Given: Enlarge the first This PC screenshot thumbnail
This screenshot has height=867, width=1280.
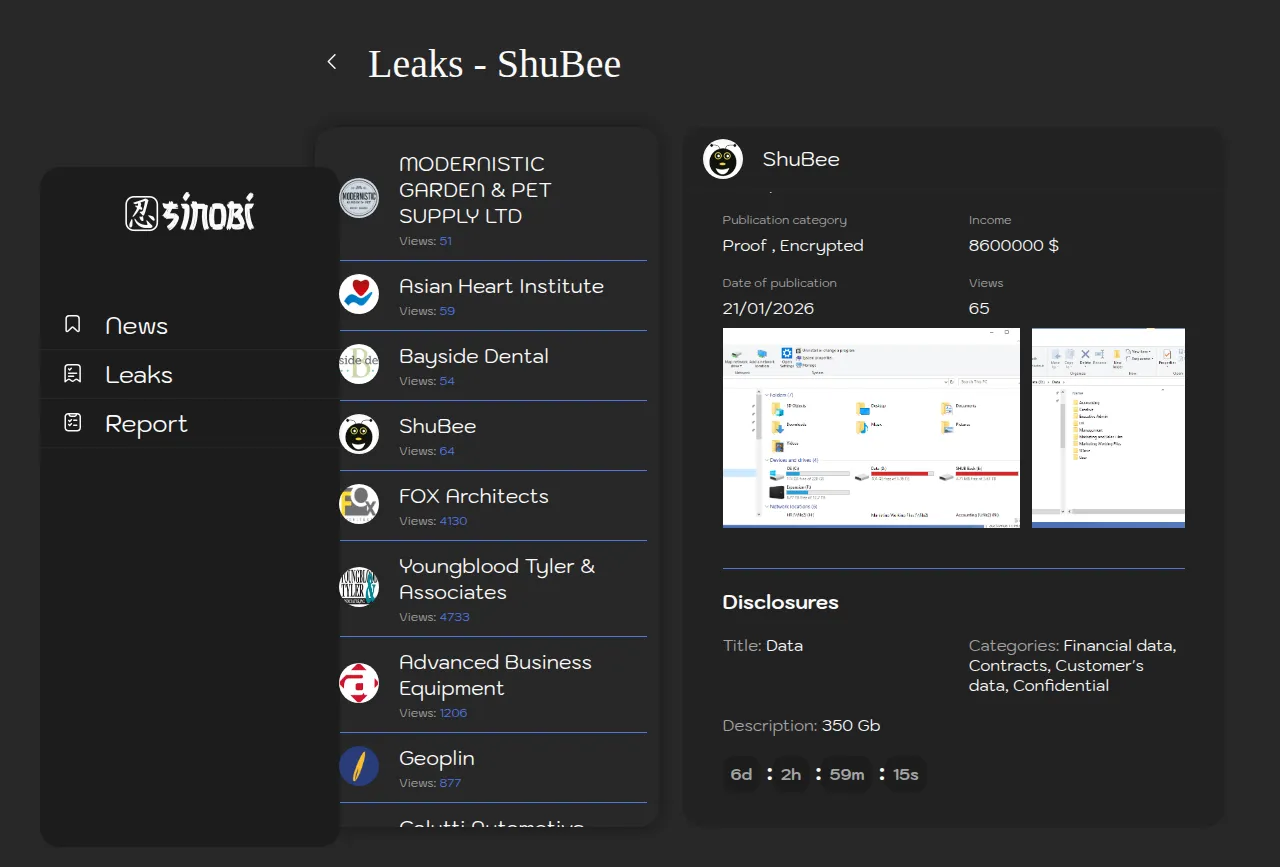Looking at the screenshot, I should pyautogui.click(x=871, y=427).
